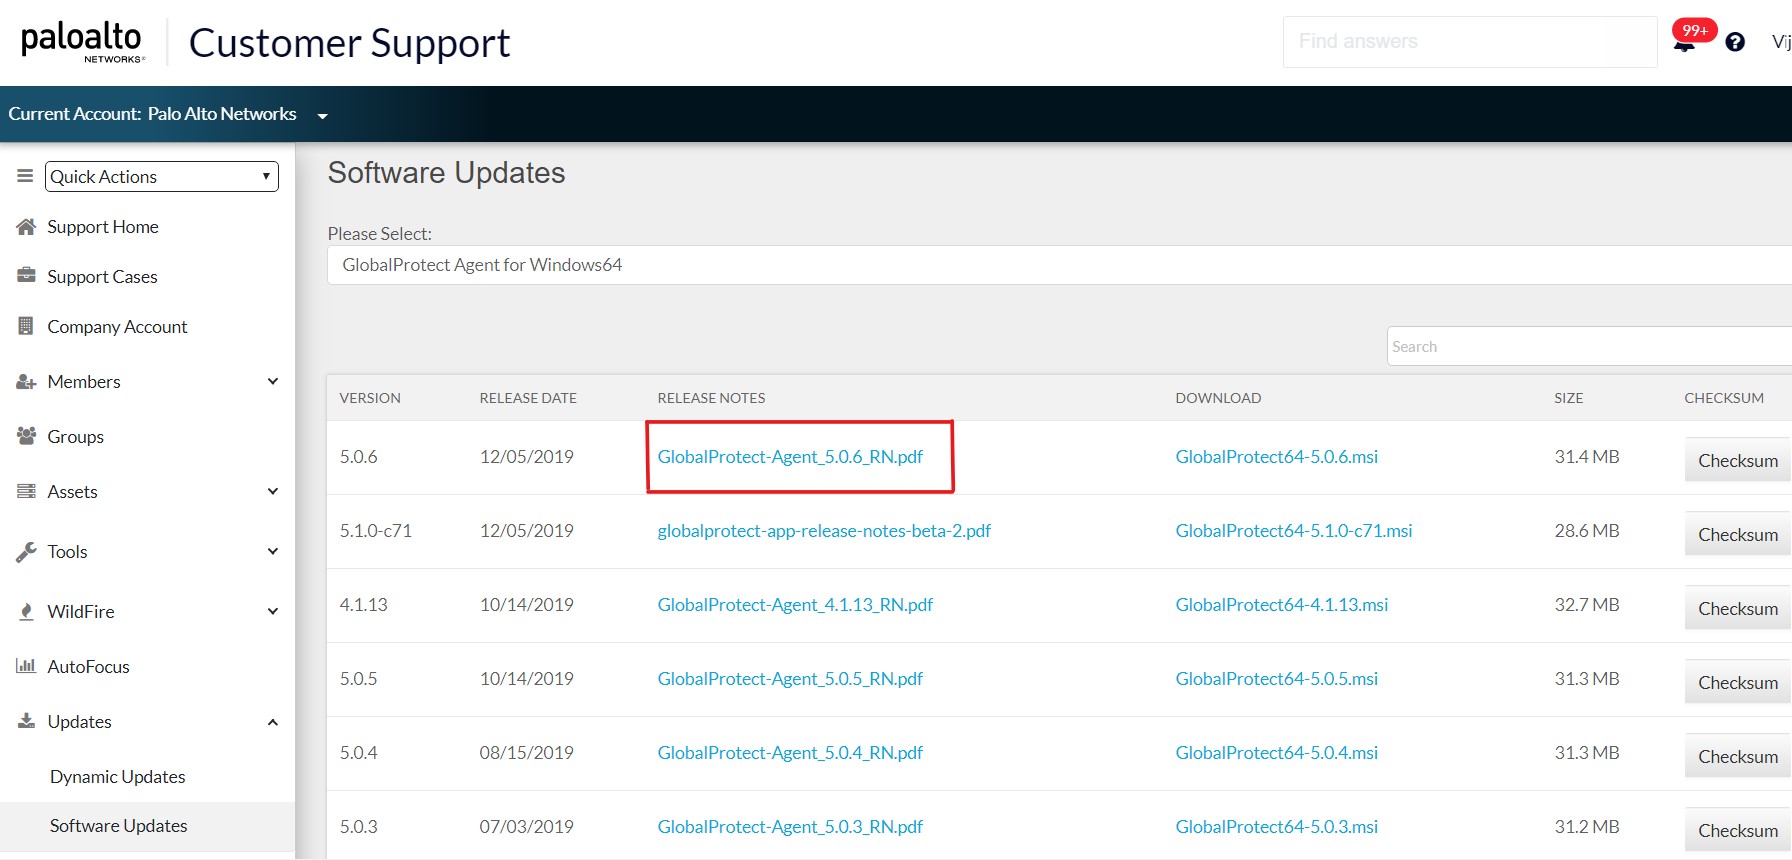The height and width of the screenshot is (860, 1792).
Task: Open the notifications bell icon
Action: point(1684,44)
